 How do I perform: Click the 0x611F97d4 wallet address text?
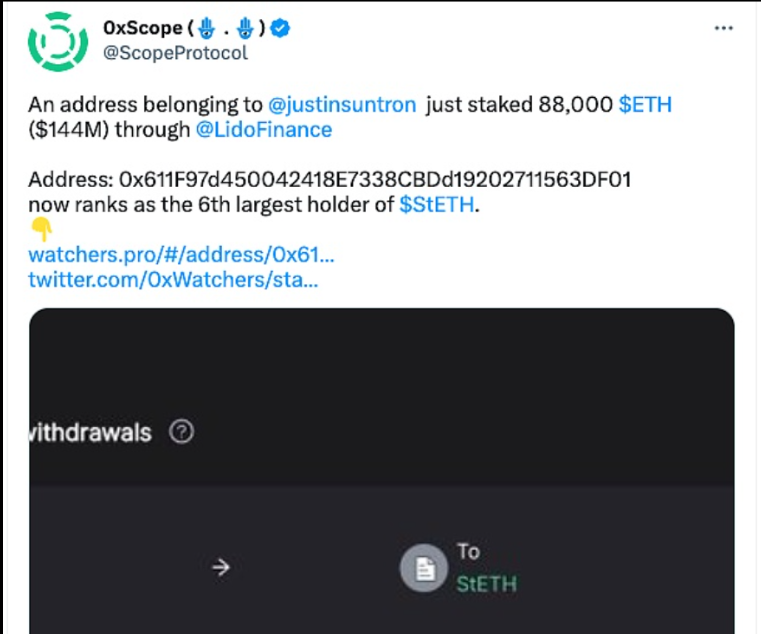[x=374, y=180]
